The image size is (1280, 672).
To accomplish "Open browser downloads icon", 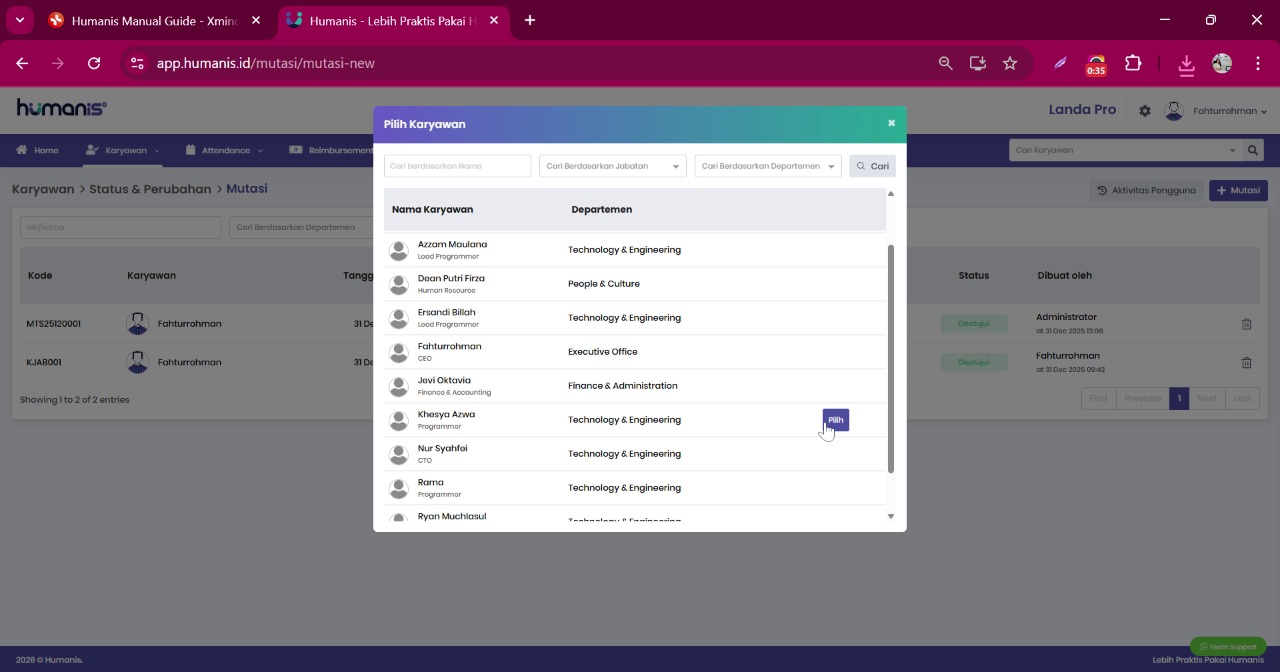I will 1186,63.
